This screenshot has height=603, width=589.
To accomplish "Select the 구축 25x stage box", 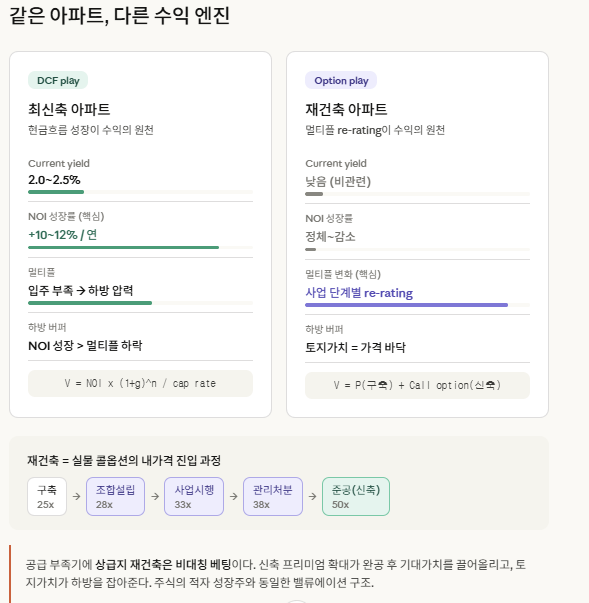I will (x=47, y=496).
